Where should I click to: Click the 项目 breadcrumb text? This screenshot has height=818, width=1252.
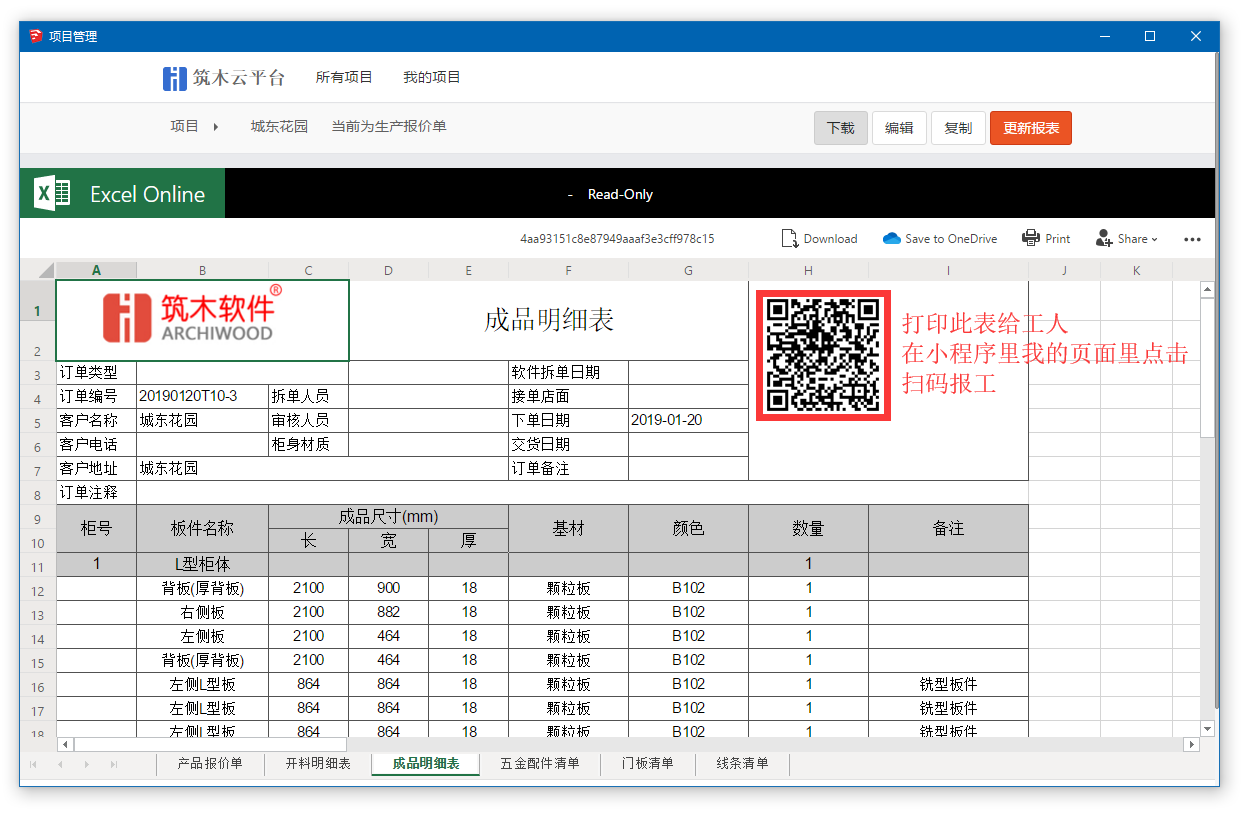[x=185, y=127]
